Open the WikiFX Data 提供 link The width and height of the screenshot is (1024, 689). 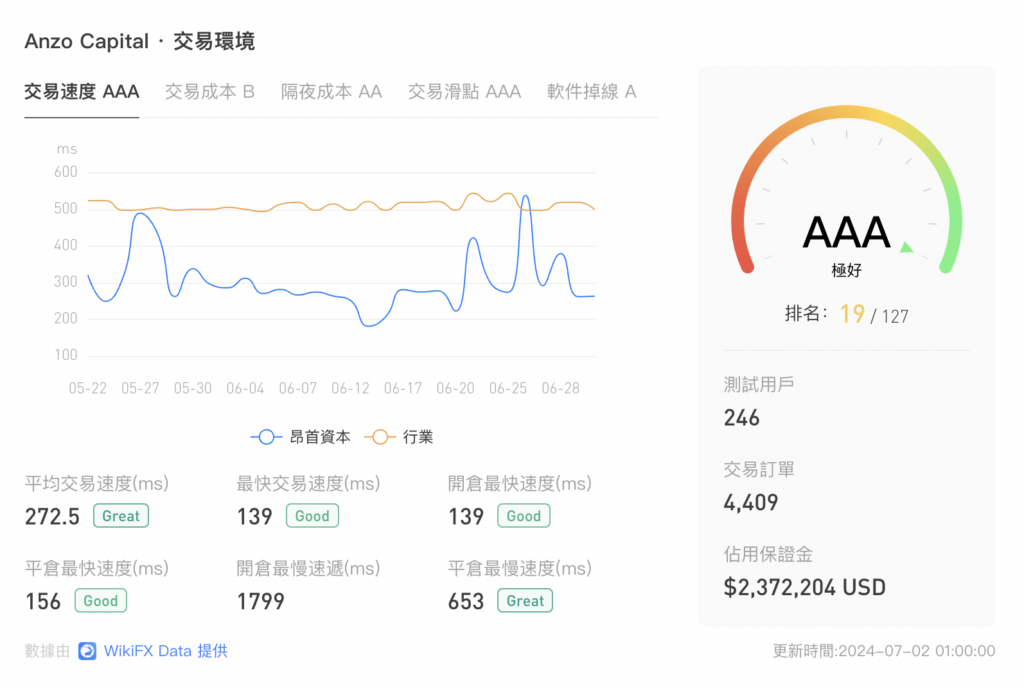click(165, 651)
